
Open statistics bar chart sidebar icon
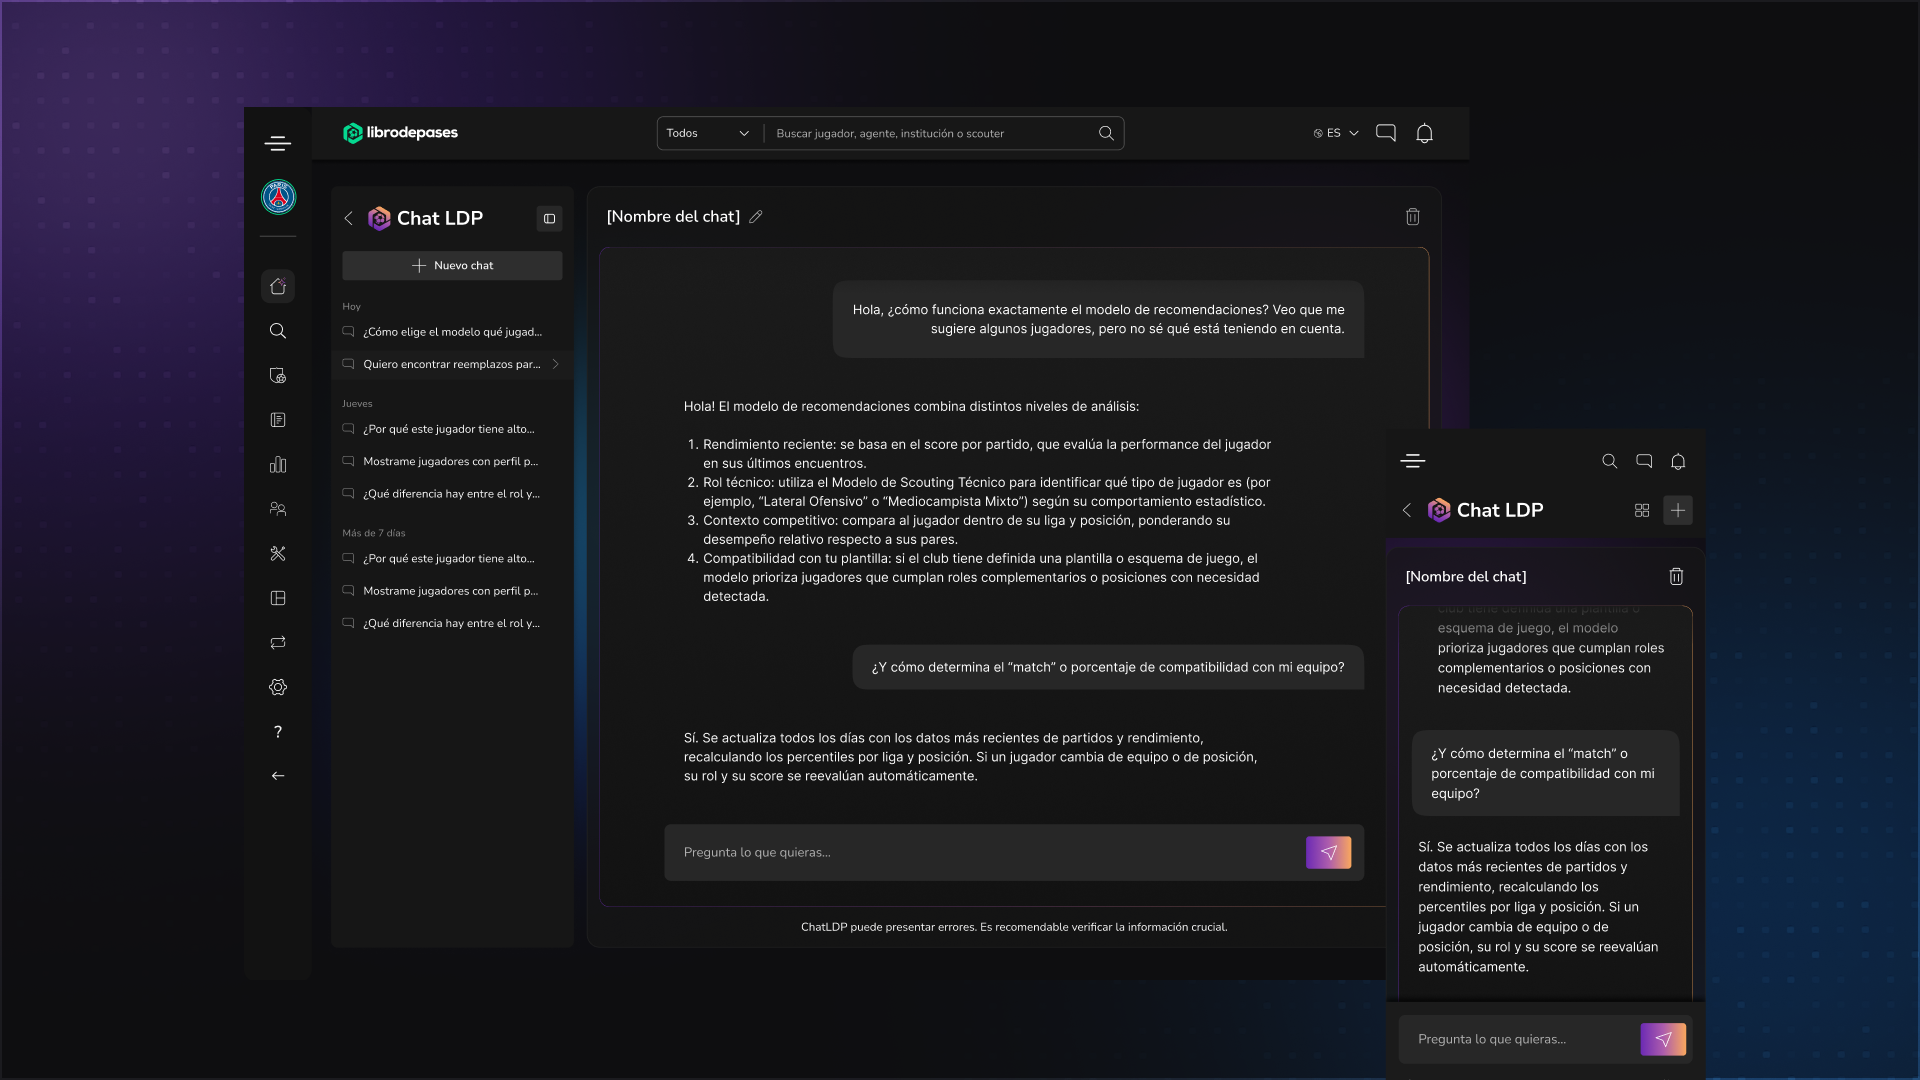click(278, 465)
